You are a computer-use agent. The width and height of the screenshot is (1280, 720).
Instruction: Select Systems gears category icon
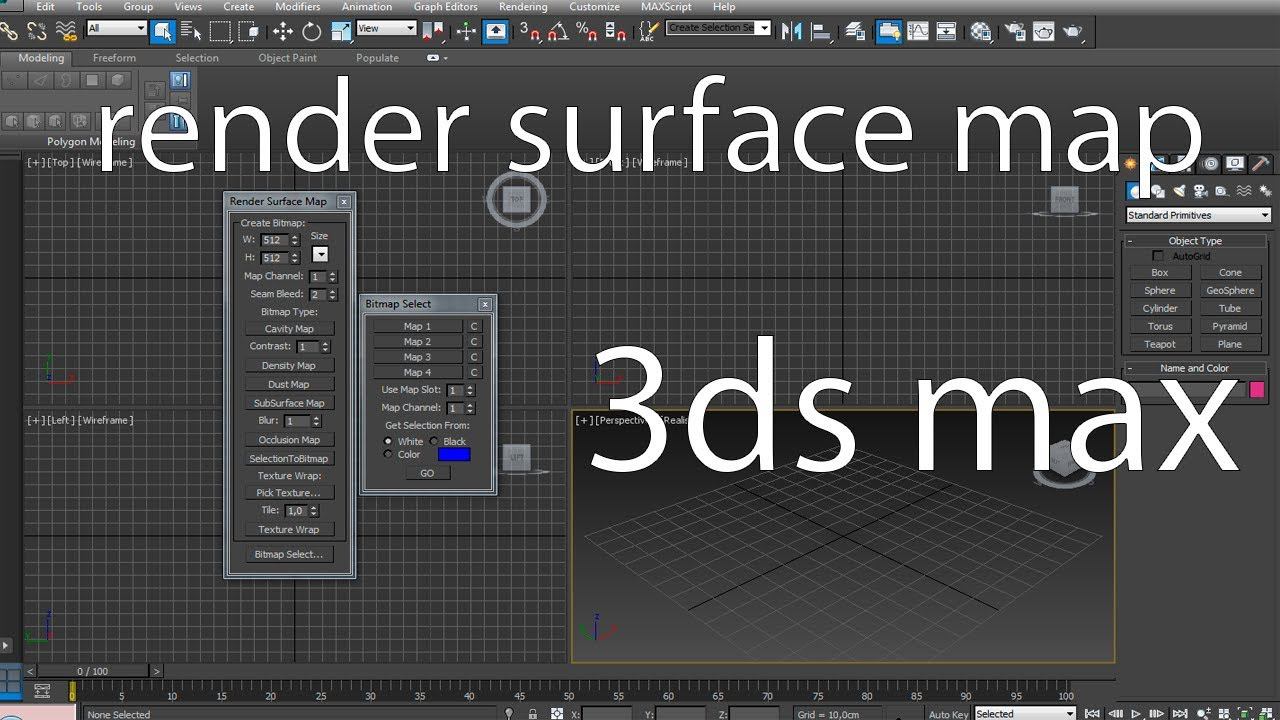coord(1265,191)
